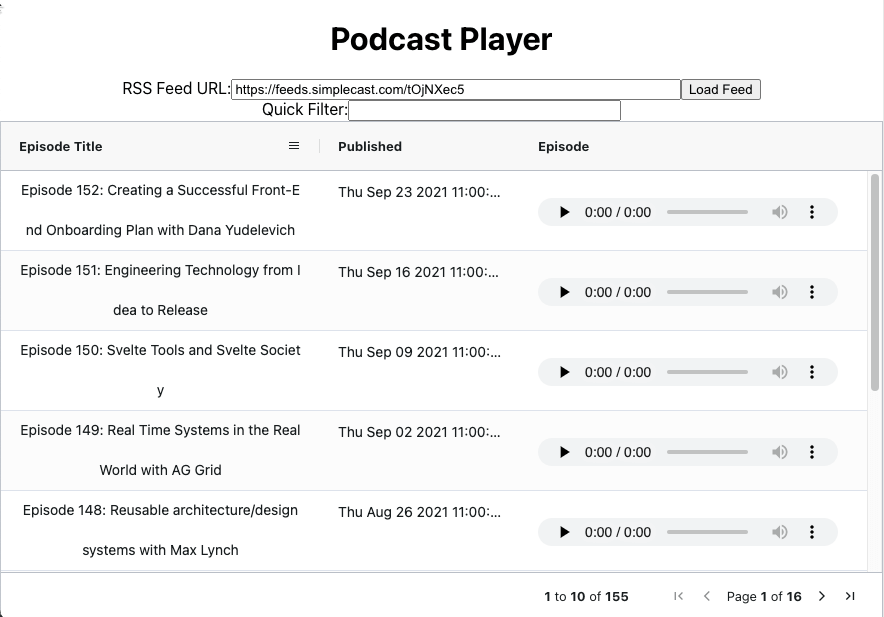Screen dimensions: 884x617
Task: Open three-dot dropdown on Episode 150 player
Action: [812, 372]
